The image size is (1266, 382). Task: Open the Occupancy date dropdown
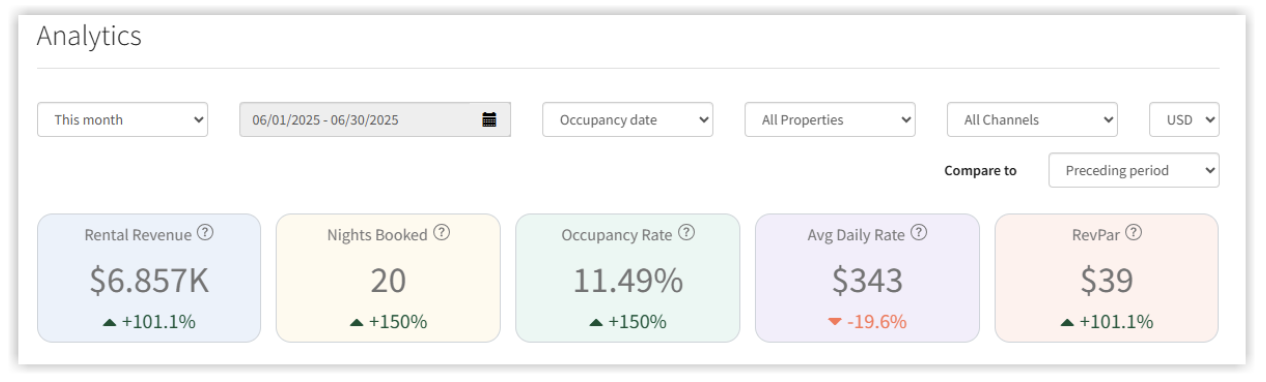pos(628,119)
